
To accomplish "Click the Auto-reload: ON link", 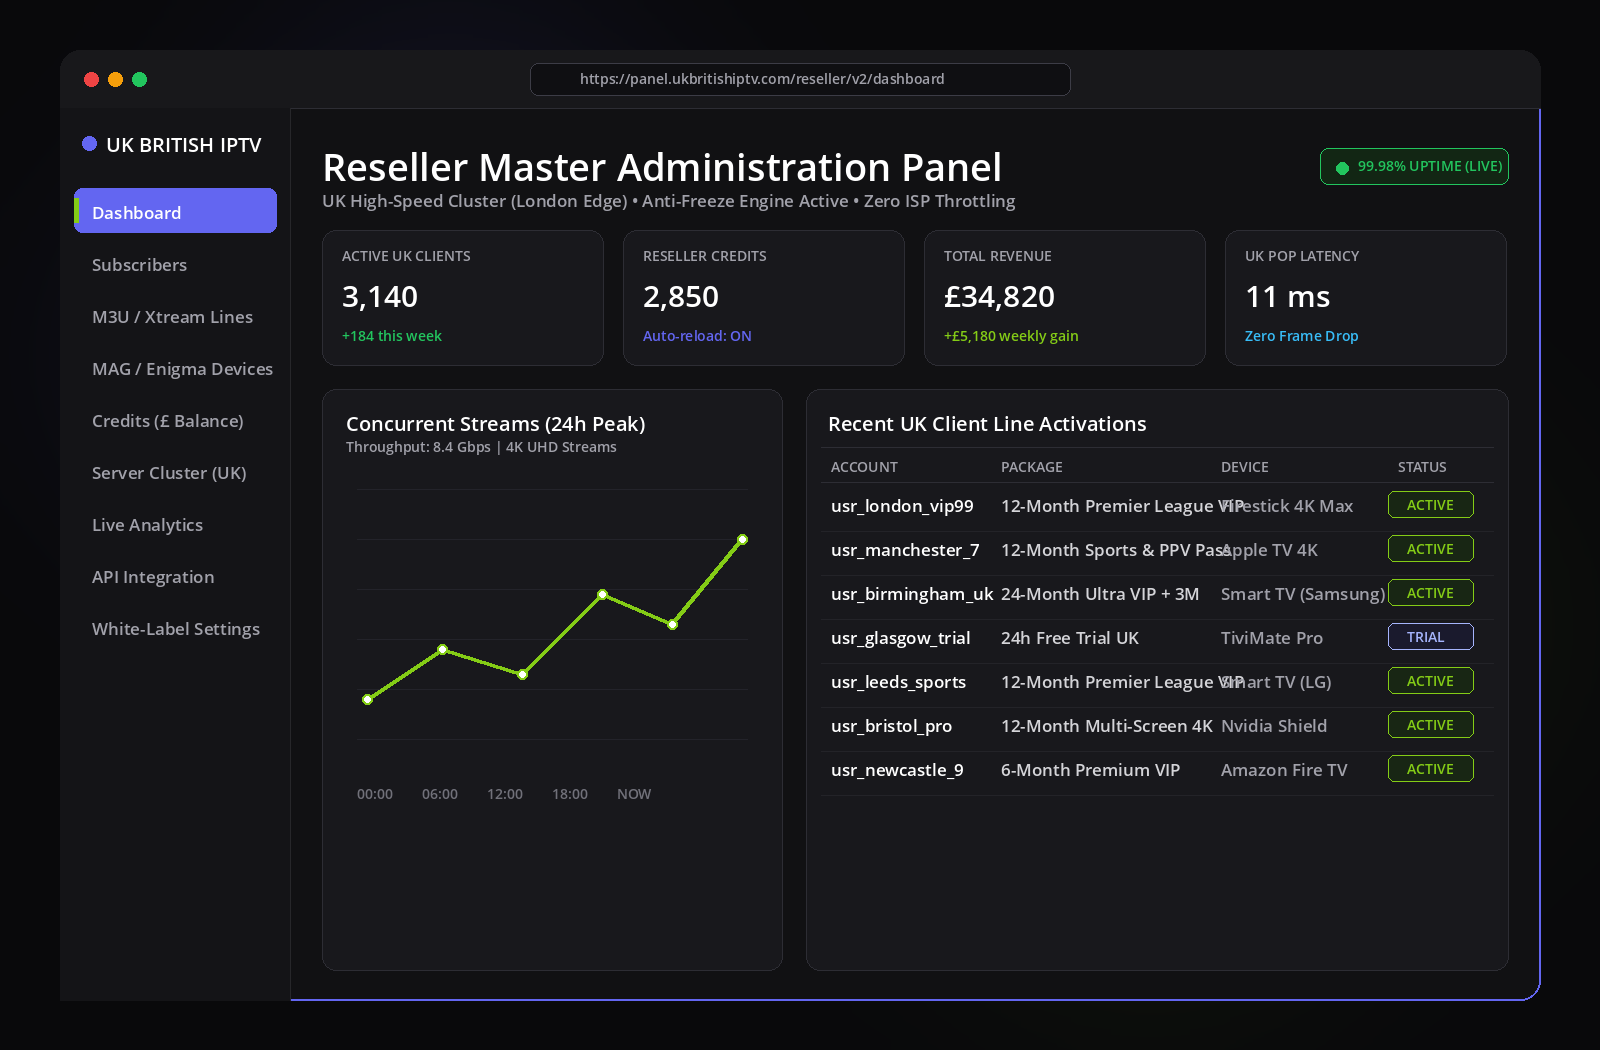I will [697, 336].
